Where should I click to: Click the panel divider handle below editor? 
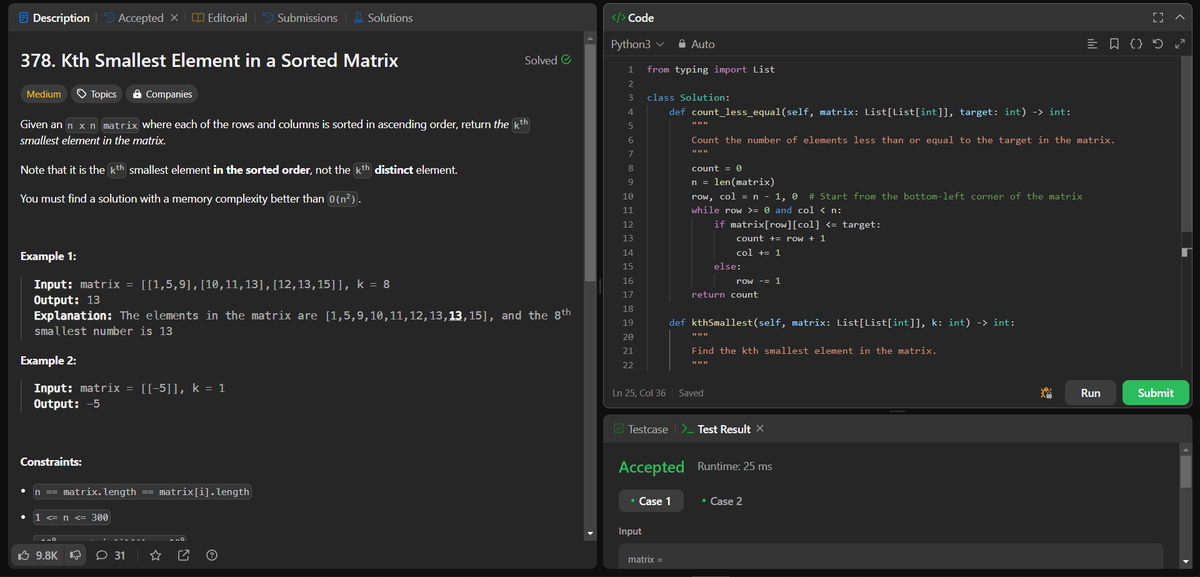(x=897, y=410)
